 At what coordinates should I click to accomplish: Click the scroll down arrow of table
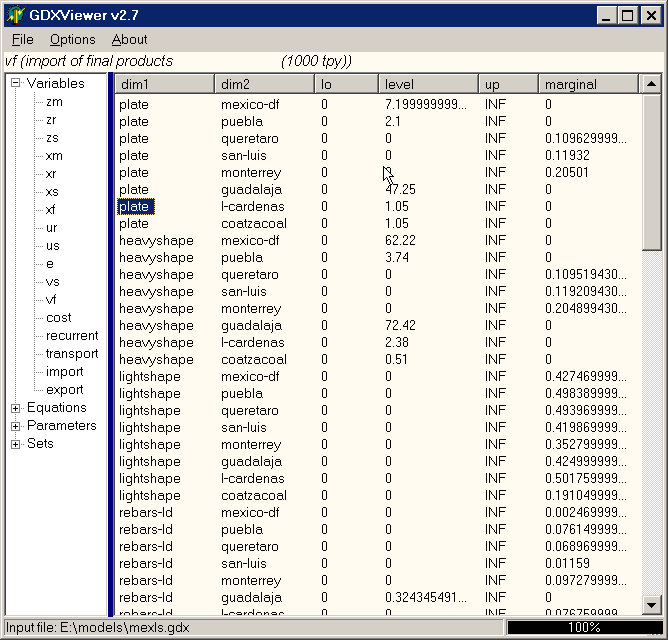click(651, 604)
